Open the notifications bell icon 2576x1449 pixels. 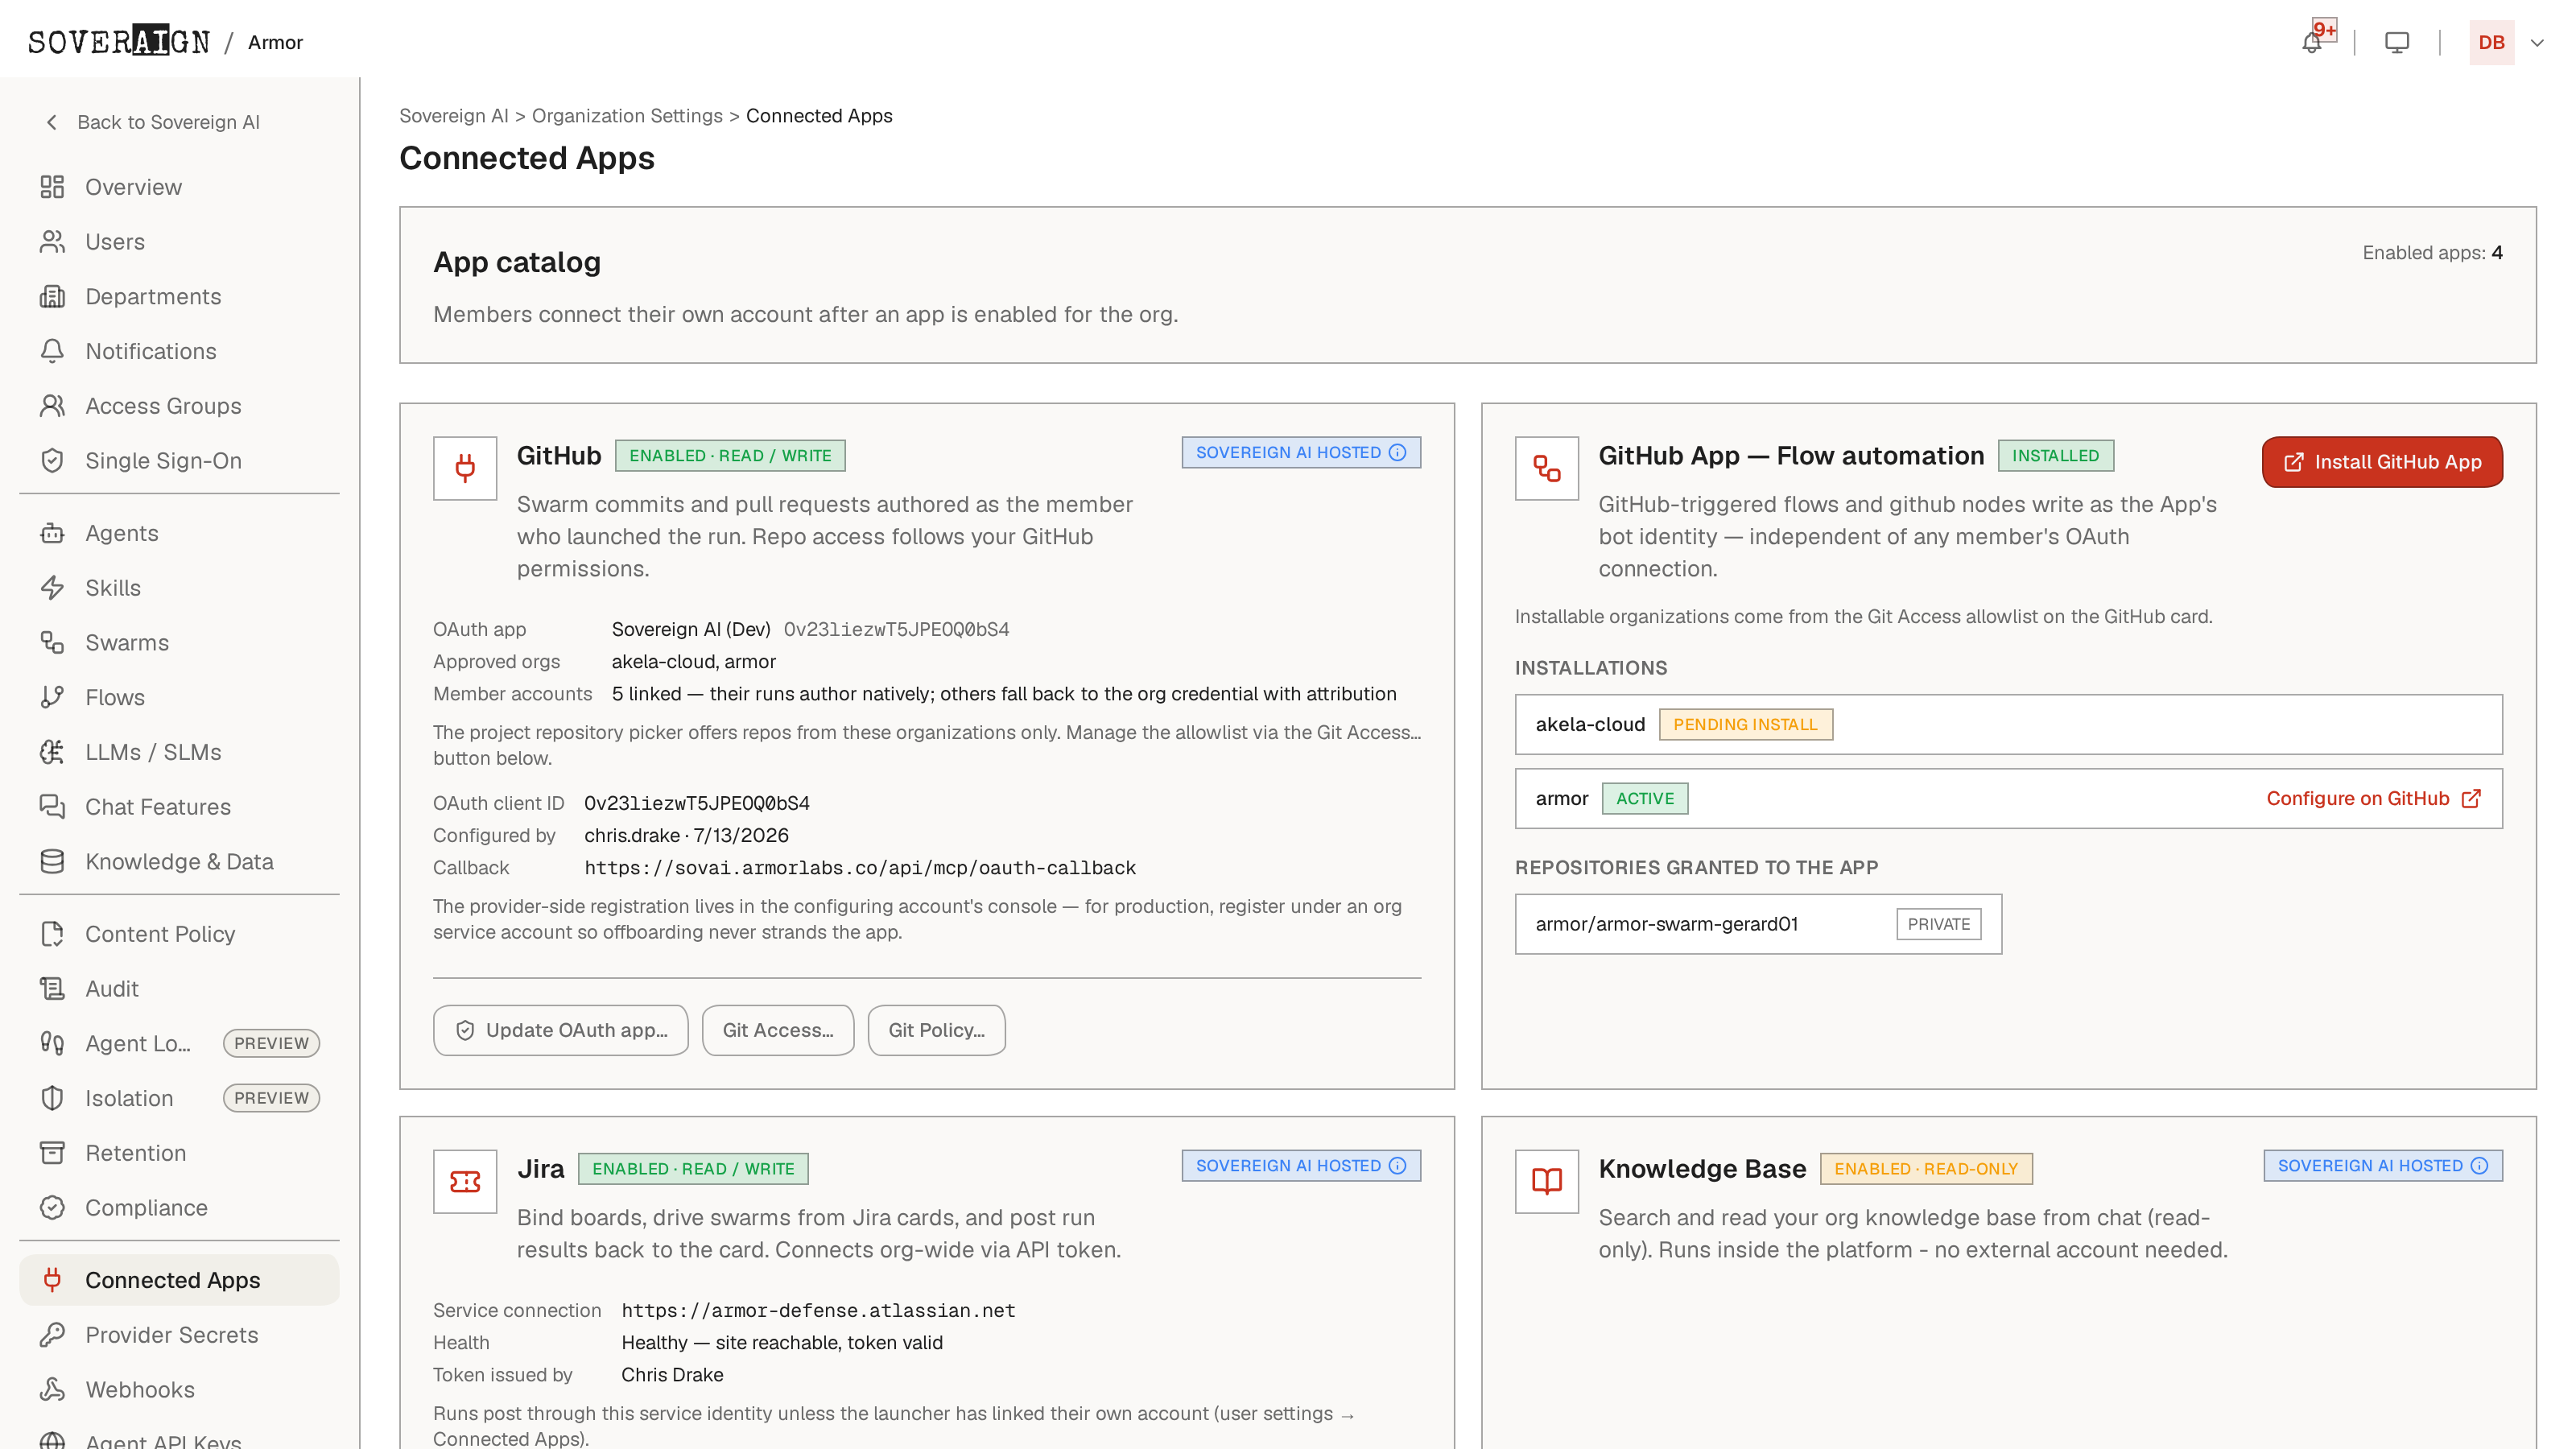[x=2311, y=42]
